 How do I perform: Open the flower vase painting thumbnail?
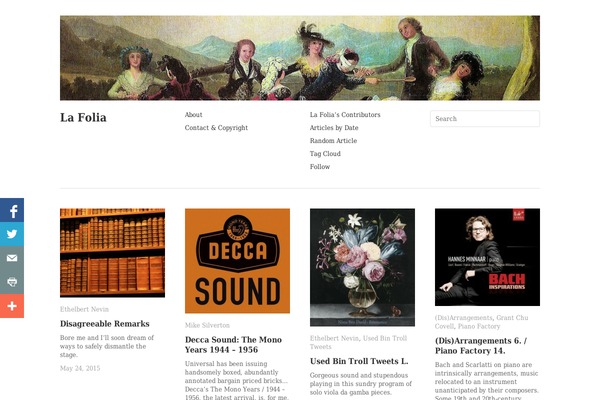(x=362, y=267)
